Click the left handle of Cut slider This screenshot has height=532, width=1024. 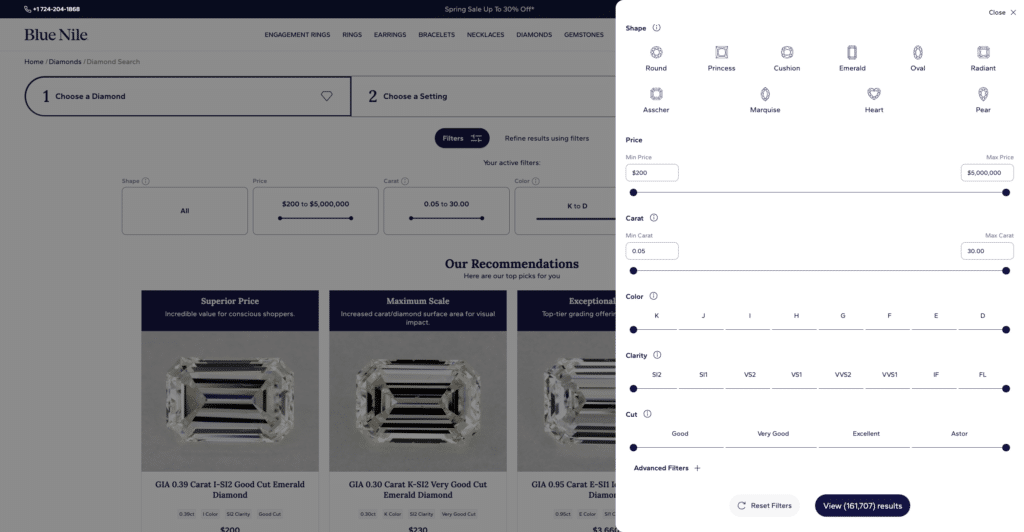point(633,447)
